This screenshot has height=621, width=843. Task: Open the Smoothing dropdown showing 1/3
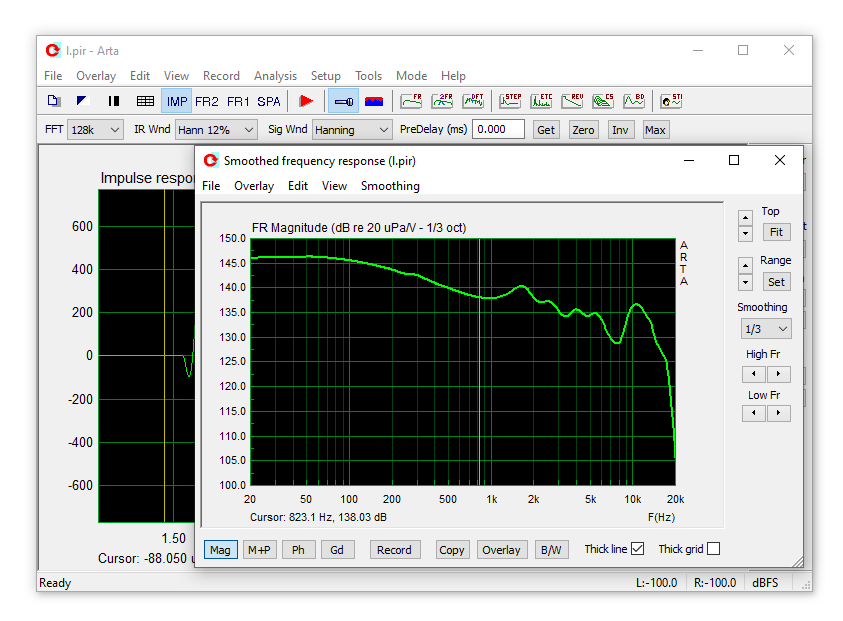coord(766,329)
